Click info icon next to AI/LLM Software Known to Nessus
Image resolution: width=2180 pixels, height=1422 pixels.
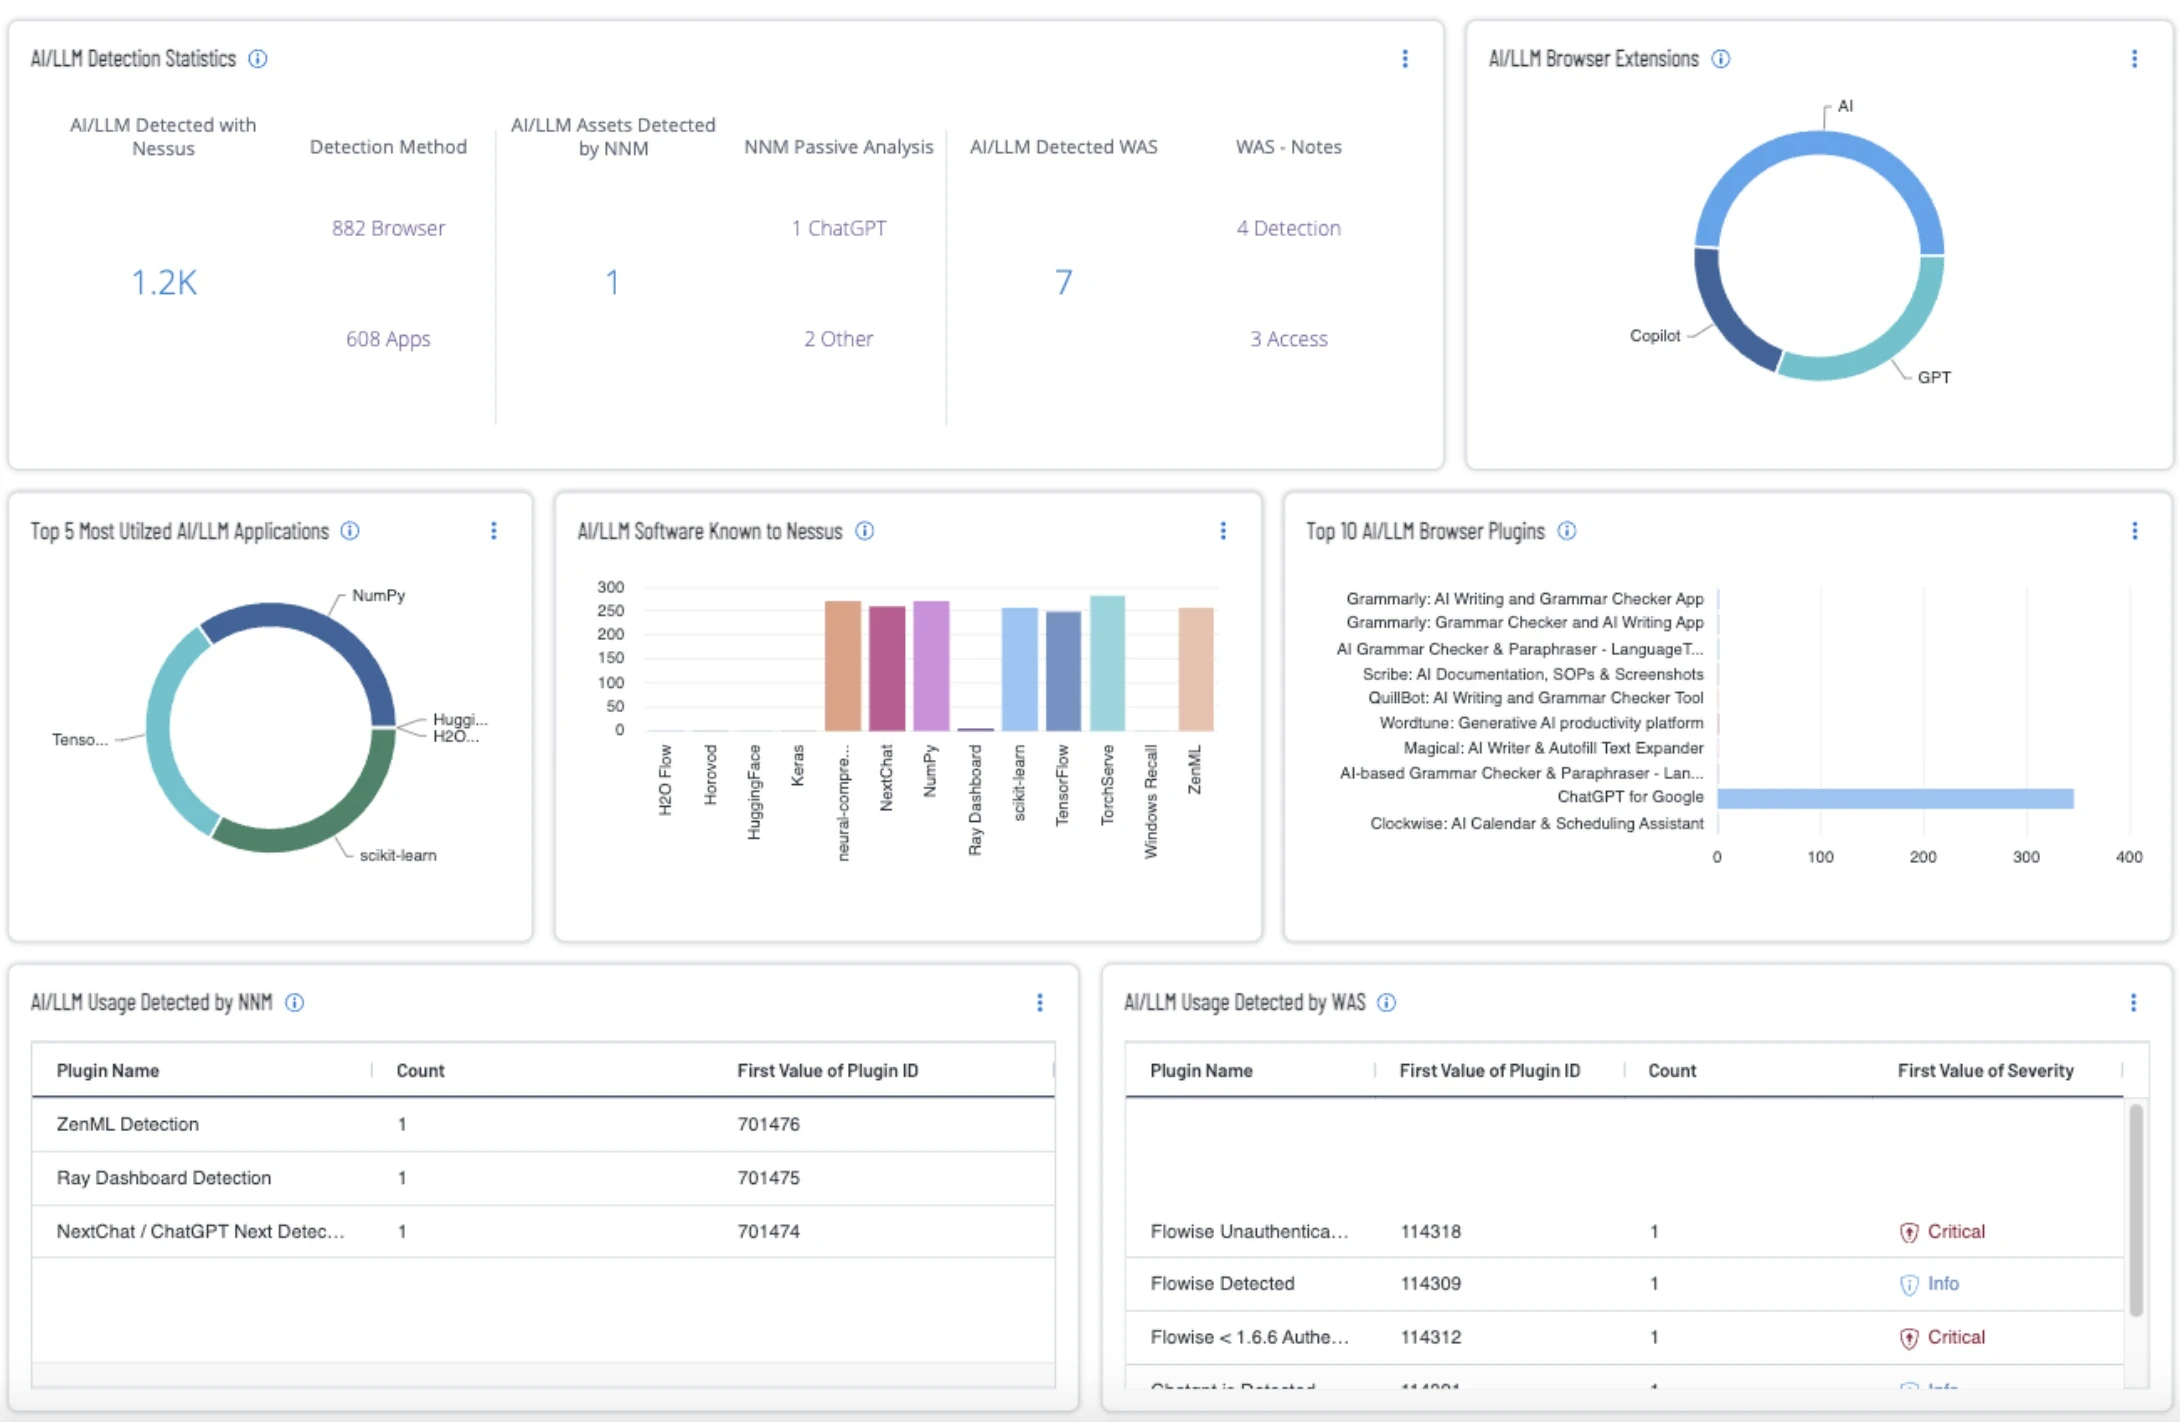[865, 531]
